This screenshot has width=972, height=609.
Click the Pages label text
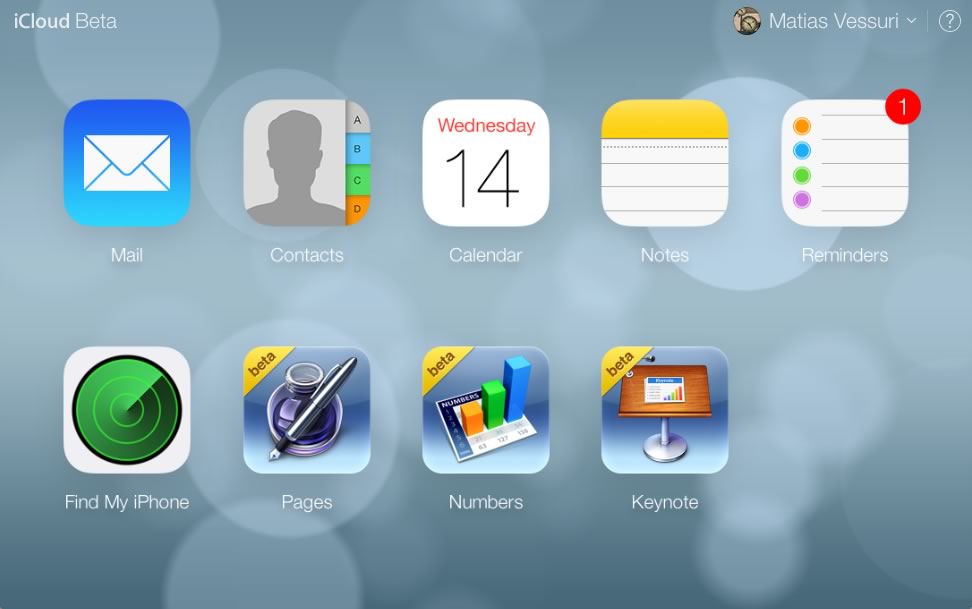[306, 502]
